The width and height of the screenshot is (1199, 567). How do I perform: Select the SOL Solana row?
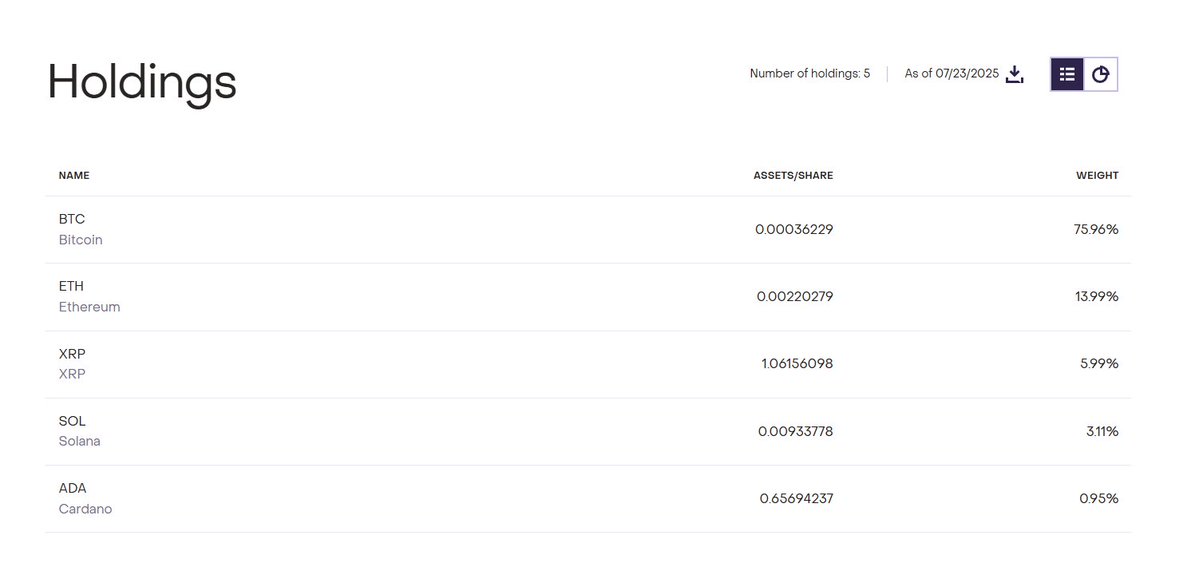[x=588, y=432]
